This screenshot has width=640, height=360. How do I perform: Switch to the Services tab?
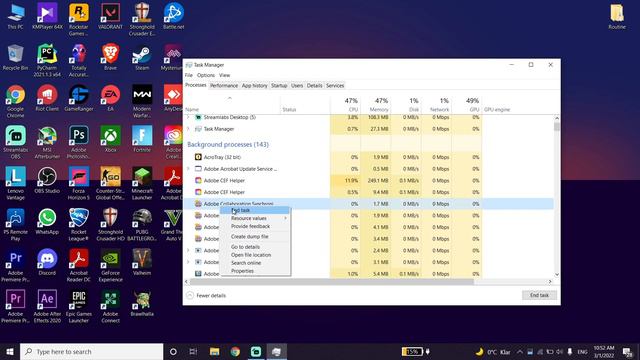pos(335,86)
